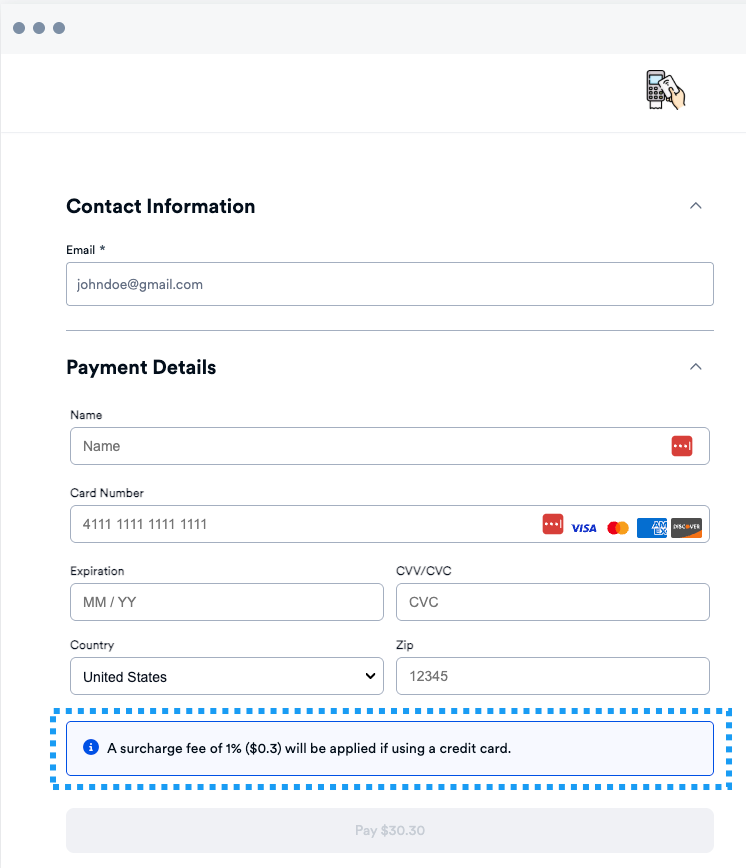Click the card terminal logo icon
The image size is (746, 868).
point(665,90)
